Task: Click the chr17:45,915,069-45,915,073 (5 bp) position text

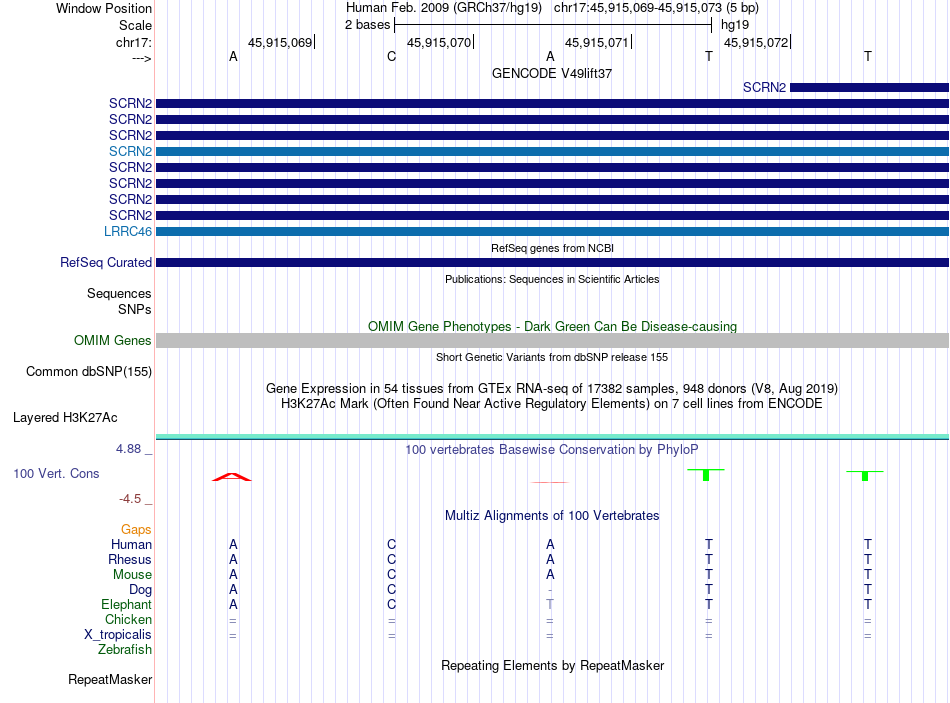Action: 656,8
